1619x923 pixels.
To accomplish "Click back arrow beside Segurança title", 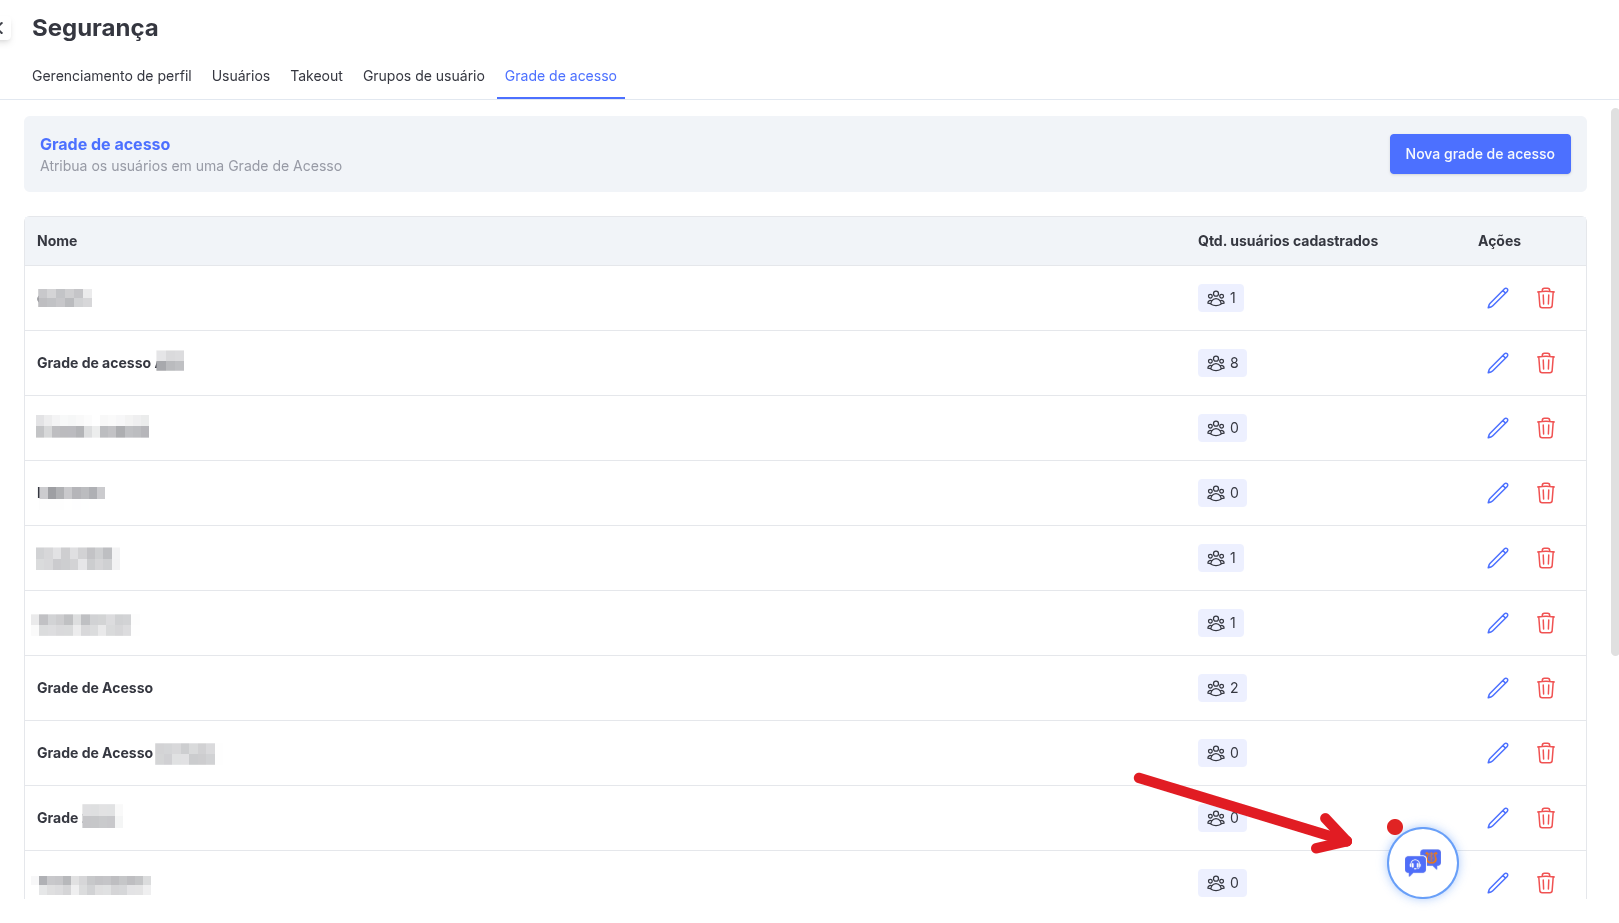I will (x=3, y=28).
